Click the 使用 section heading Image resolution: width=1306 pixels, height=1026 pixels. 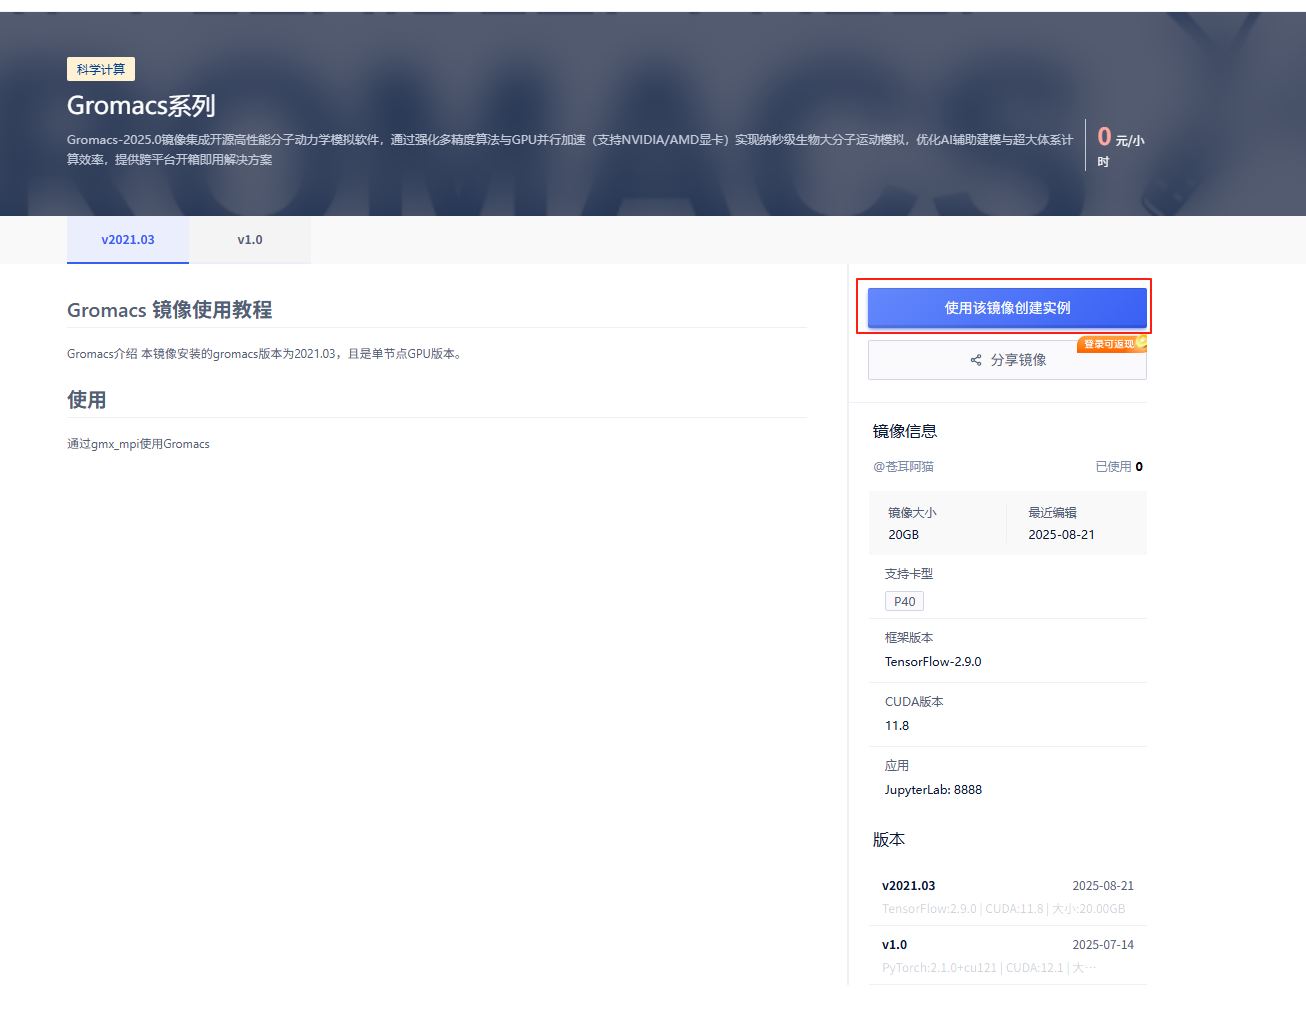pos(87,400)
